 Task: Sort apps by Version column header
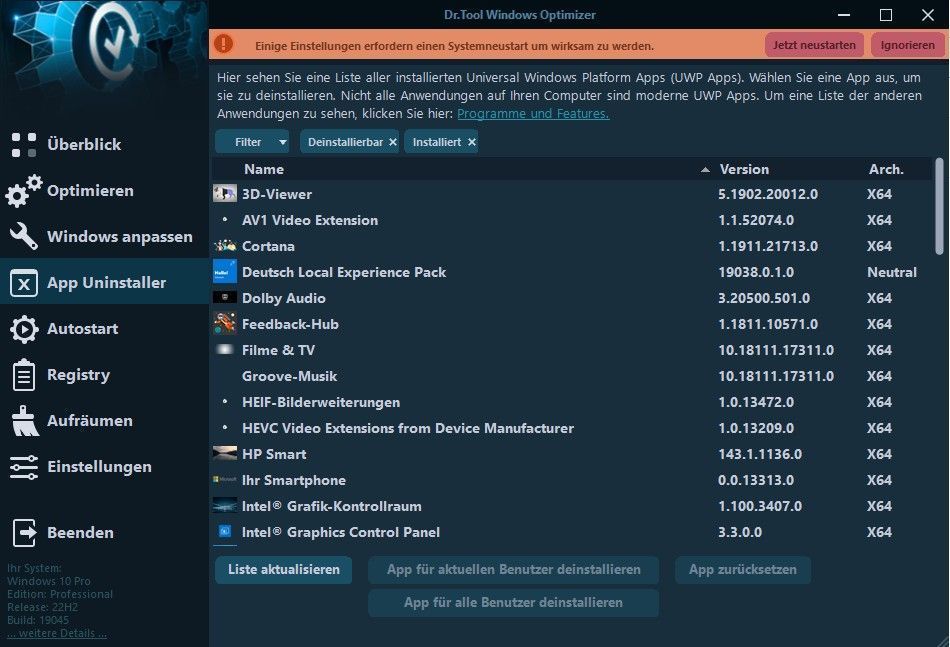[x=744, y=170]
